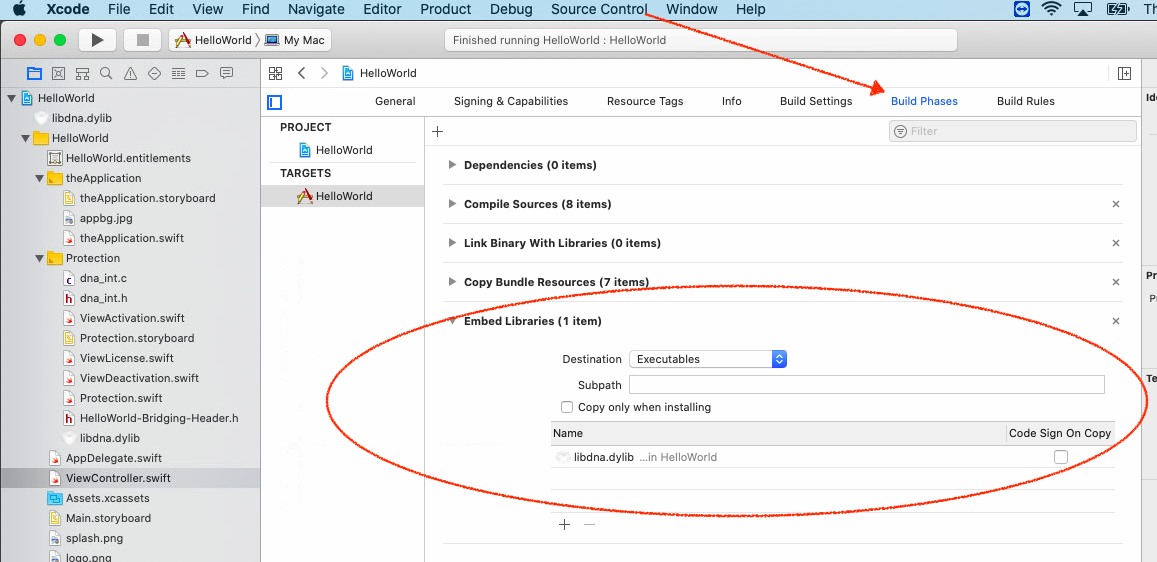
Task: Open the Debug menu
Action: (x=511, y=10)
